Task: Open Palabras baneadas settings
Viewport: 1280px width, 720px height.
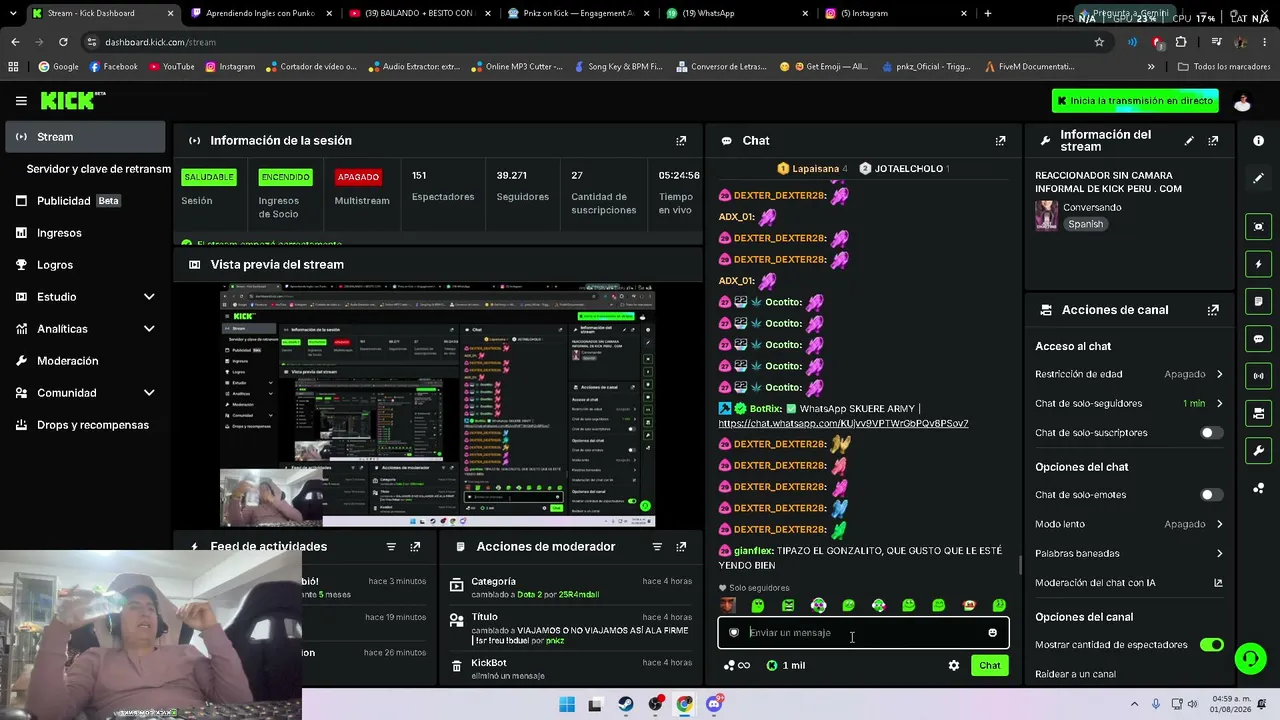Action: click(1129, 553)
